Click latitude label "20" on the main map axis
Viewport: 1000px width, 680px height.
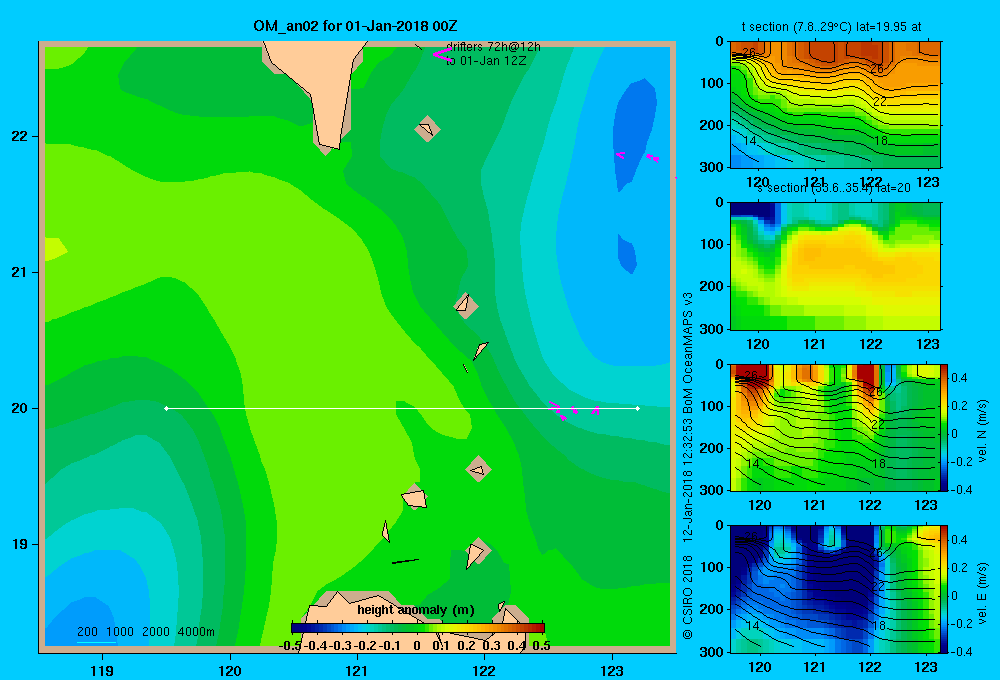(20, 408)
